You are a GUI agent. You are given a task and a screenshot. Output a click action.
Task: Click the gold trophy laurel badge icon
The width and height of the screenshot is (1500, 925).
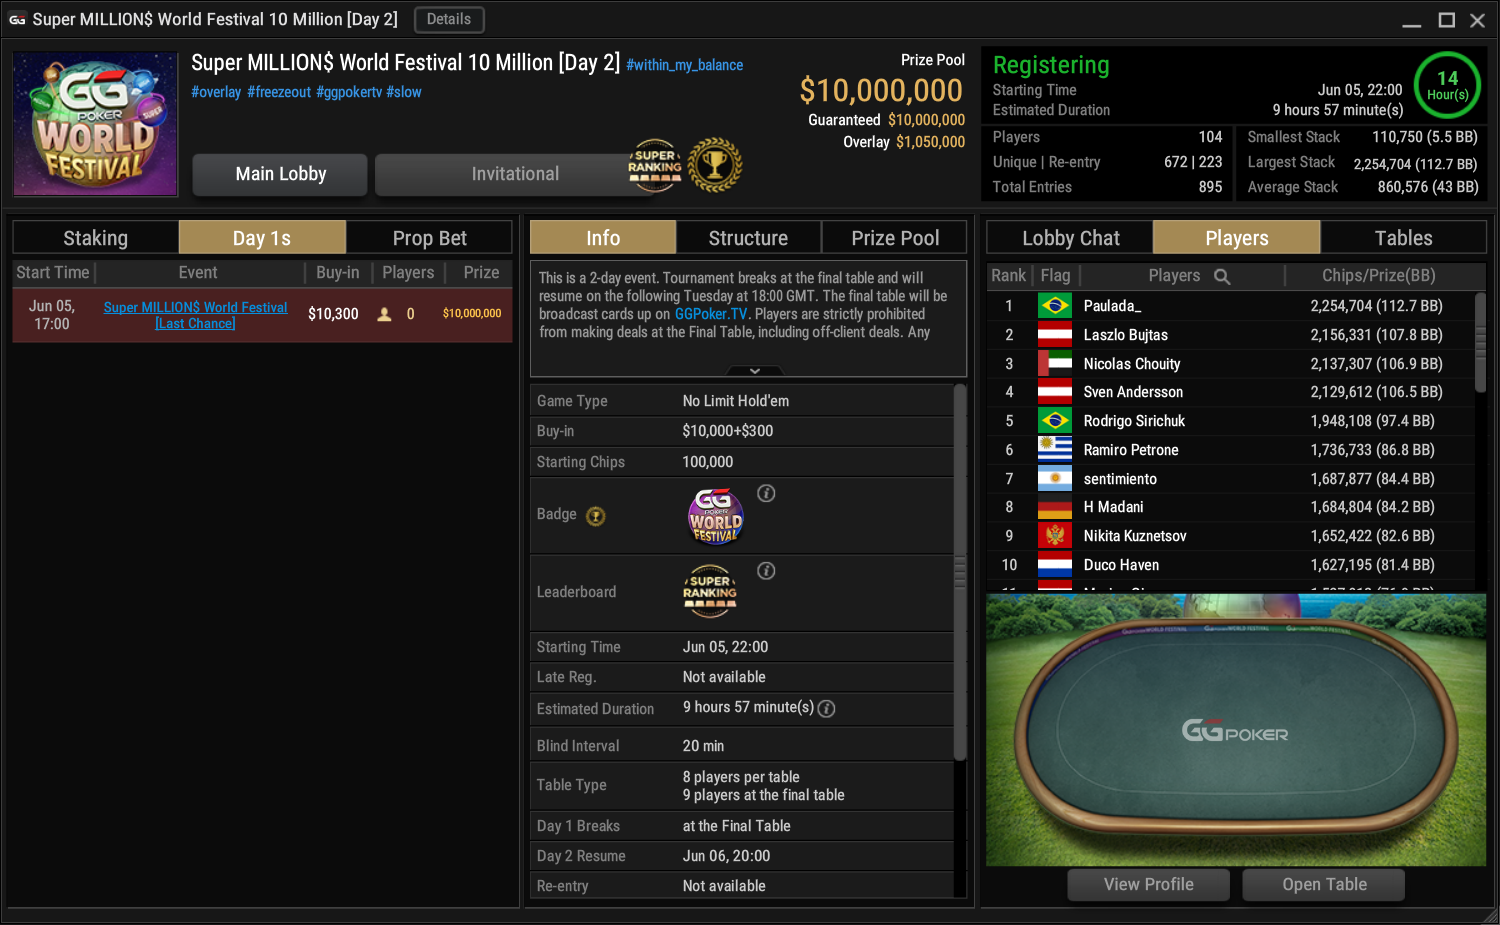715,165
